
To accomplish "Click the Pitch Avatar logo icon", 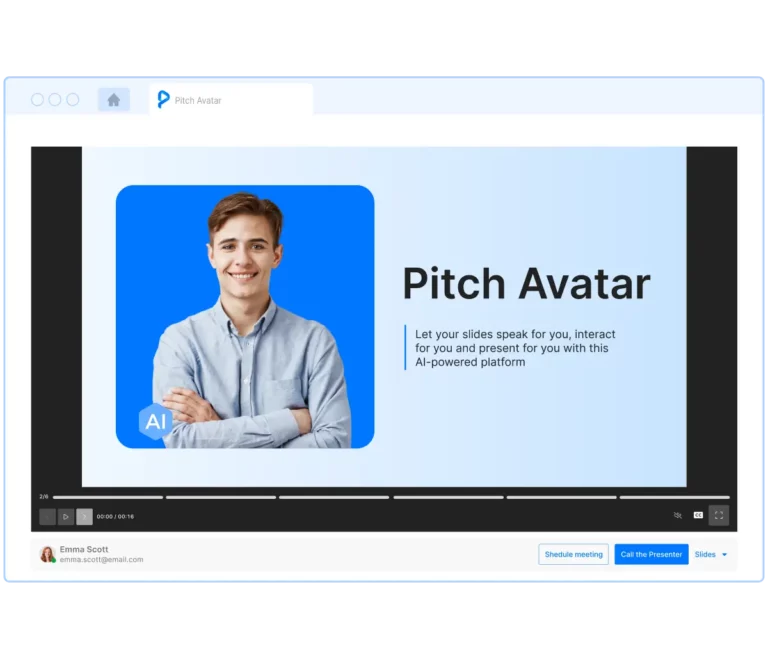I will click(x=163, y=99).
